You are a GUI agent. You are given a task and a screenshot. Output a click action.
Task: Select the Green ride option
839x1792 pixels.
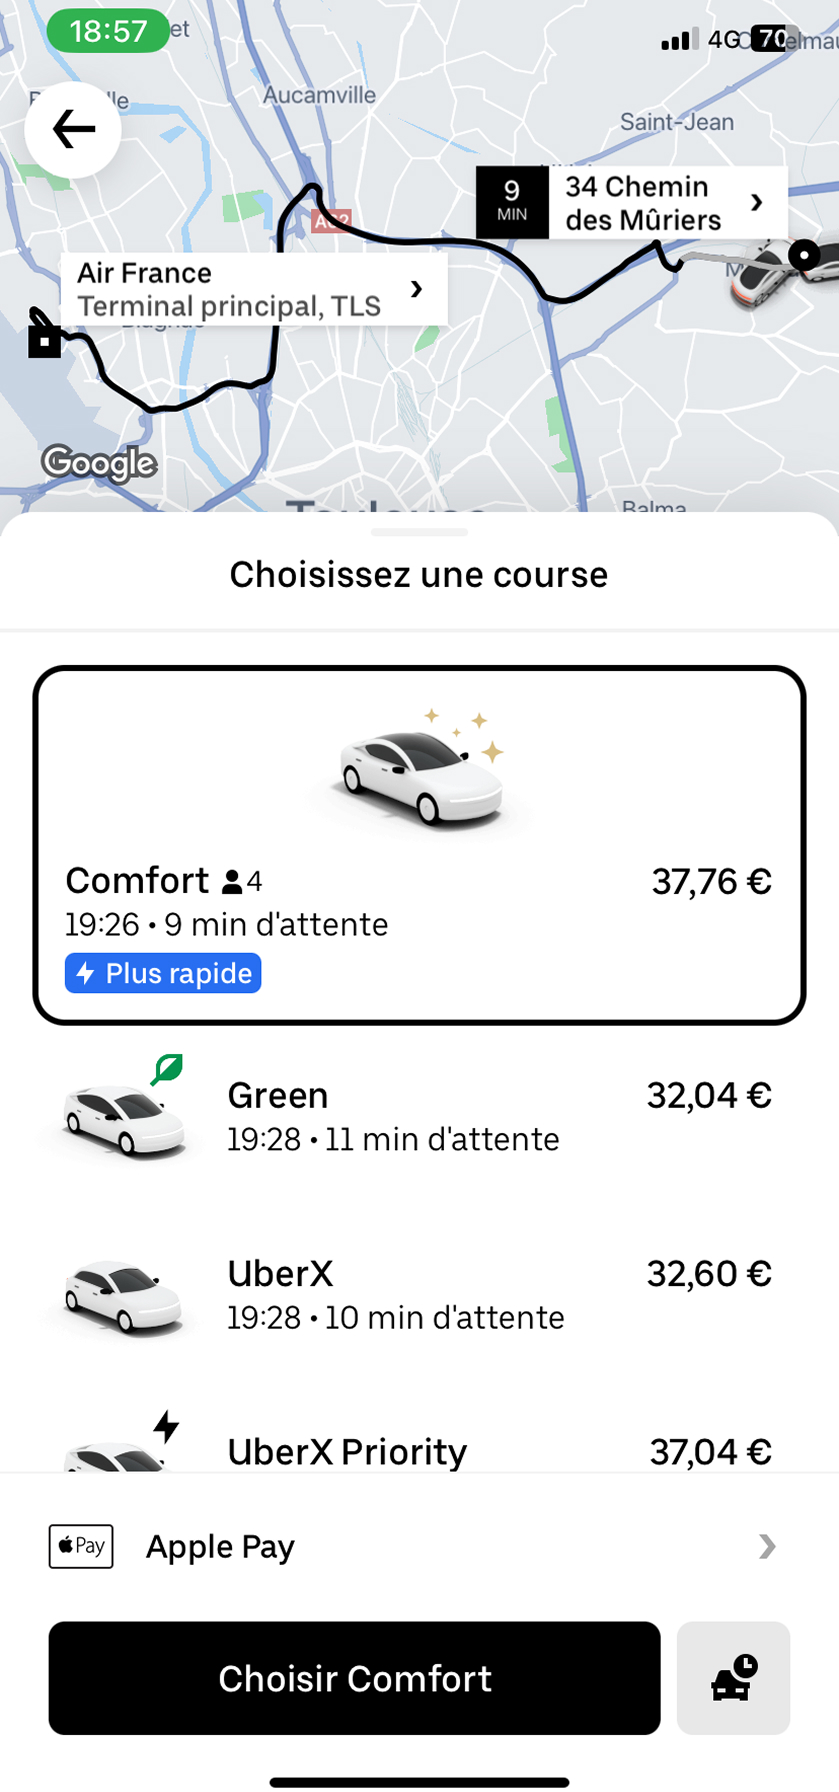tap(420, 1117)
